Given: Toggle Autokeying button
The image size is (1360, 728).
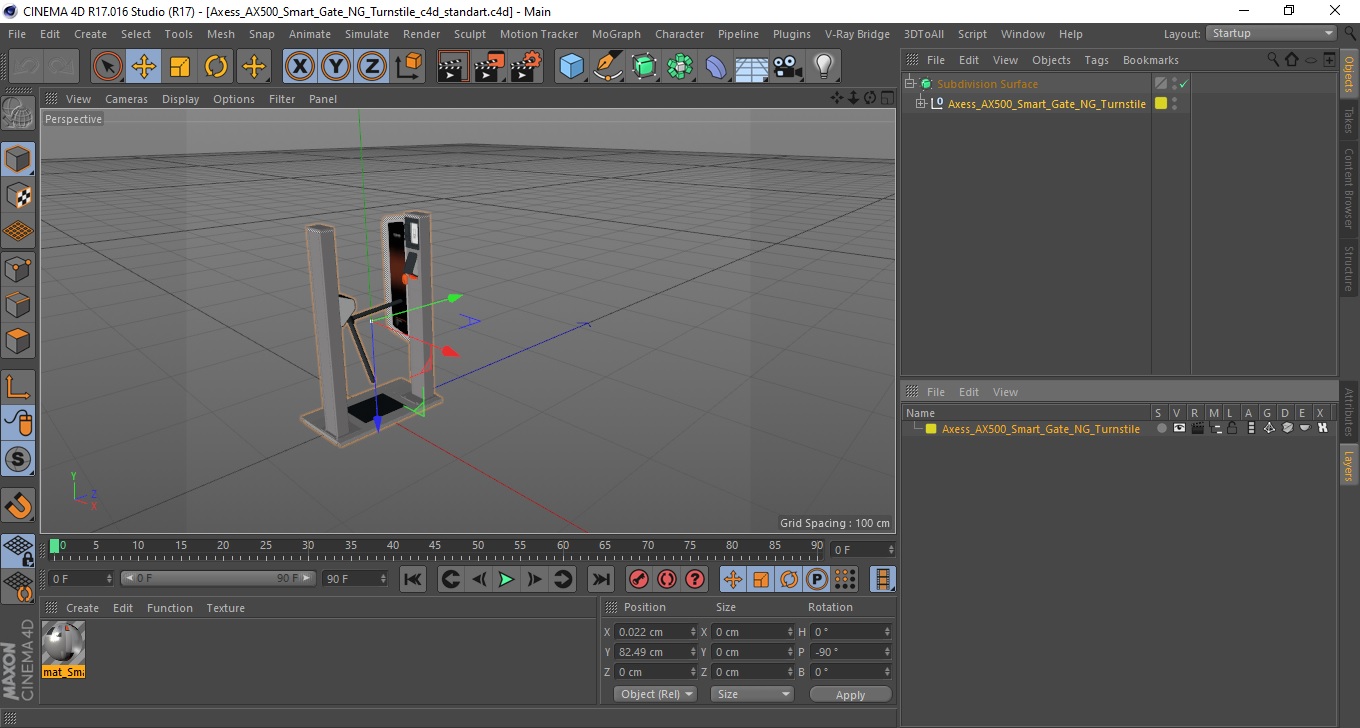Looking at the screenshot, I should click(x=667, y=579).
